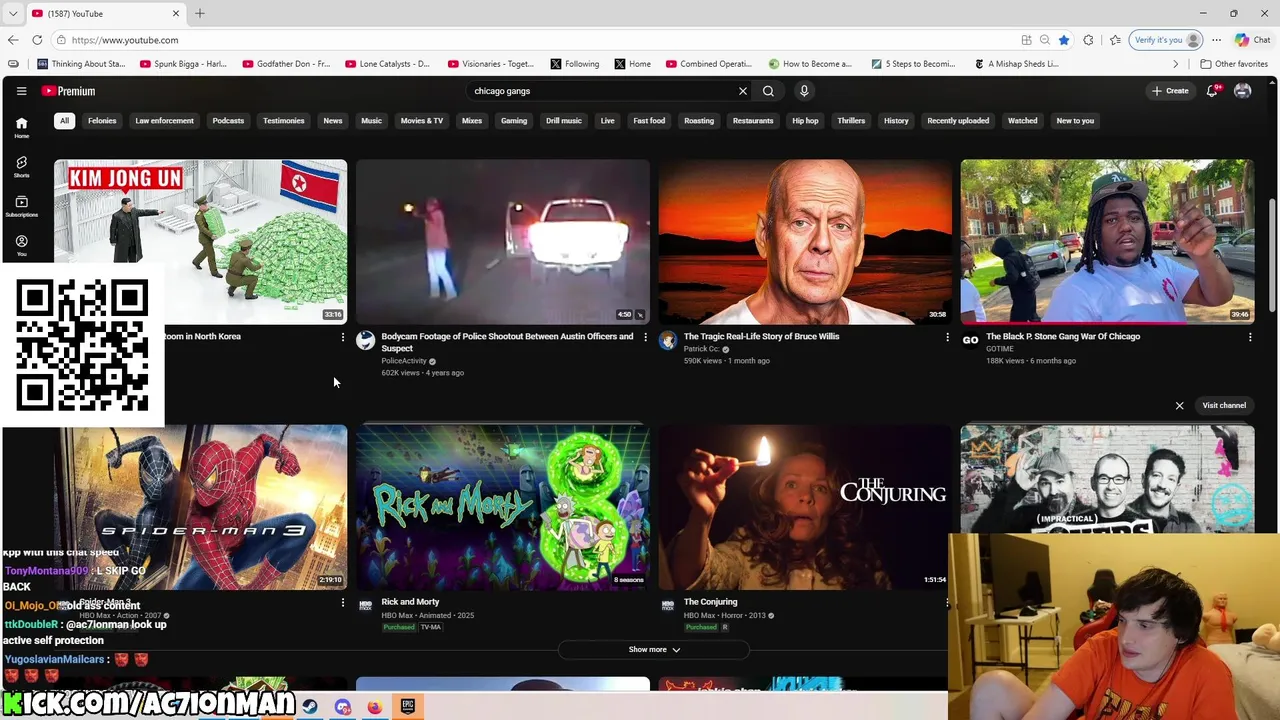Click the favorites star in address bar

tap(1064, 40)
